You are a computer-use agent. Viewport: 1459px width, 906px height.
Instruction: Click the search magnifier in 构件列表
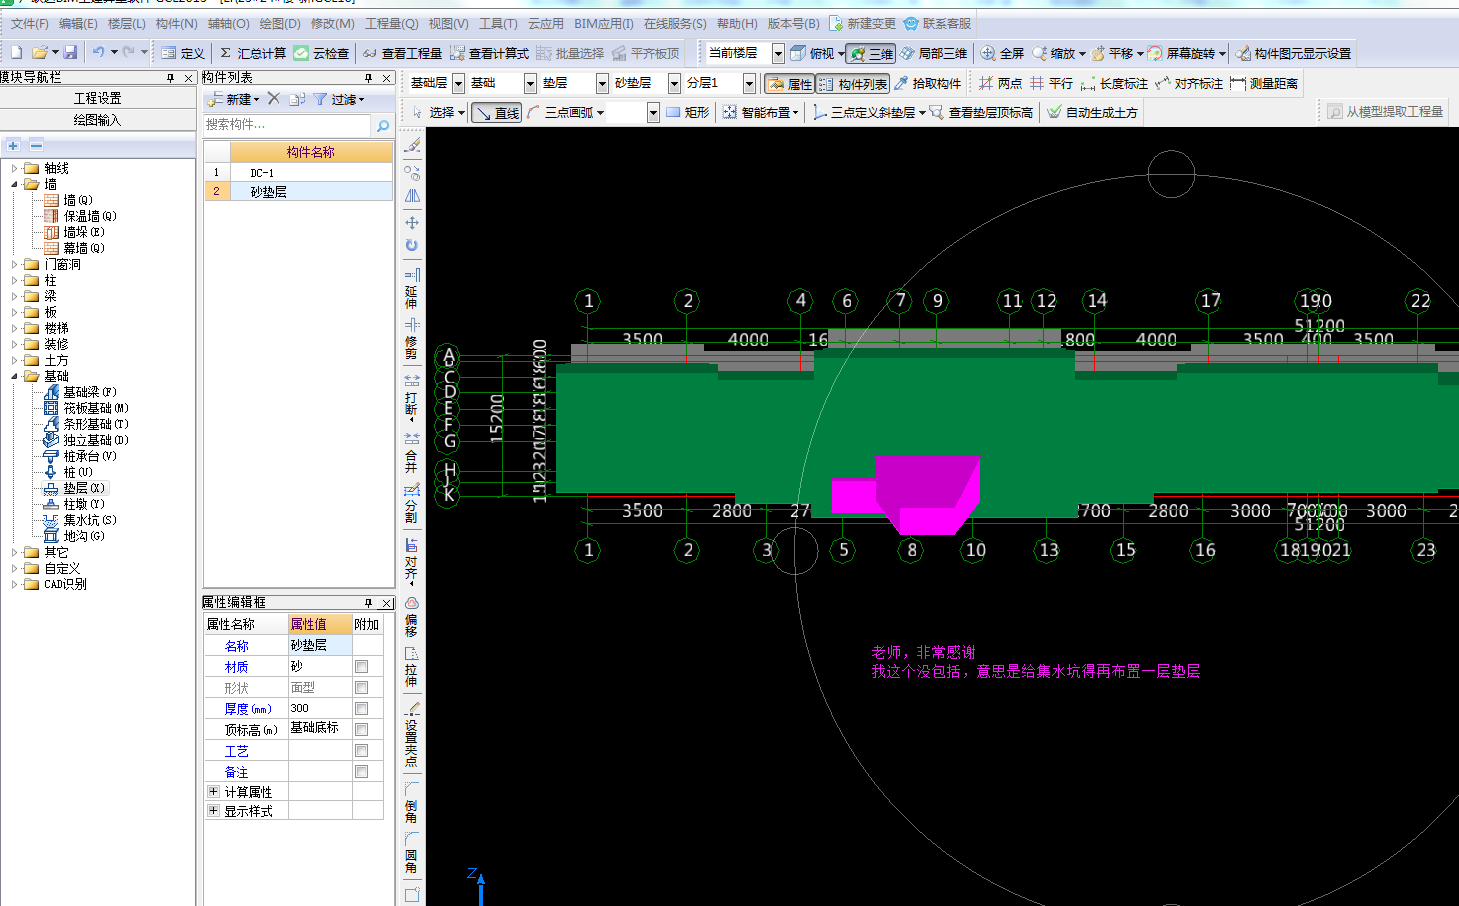click(x=382, y=125)
